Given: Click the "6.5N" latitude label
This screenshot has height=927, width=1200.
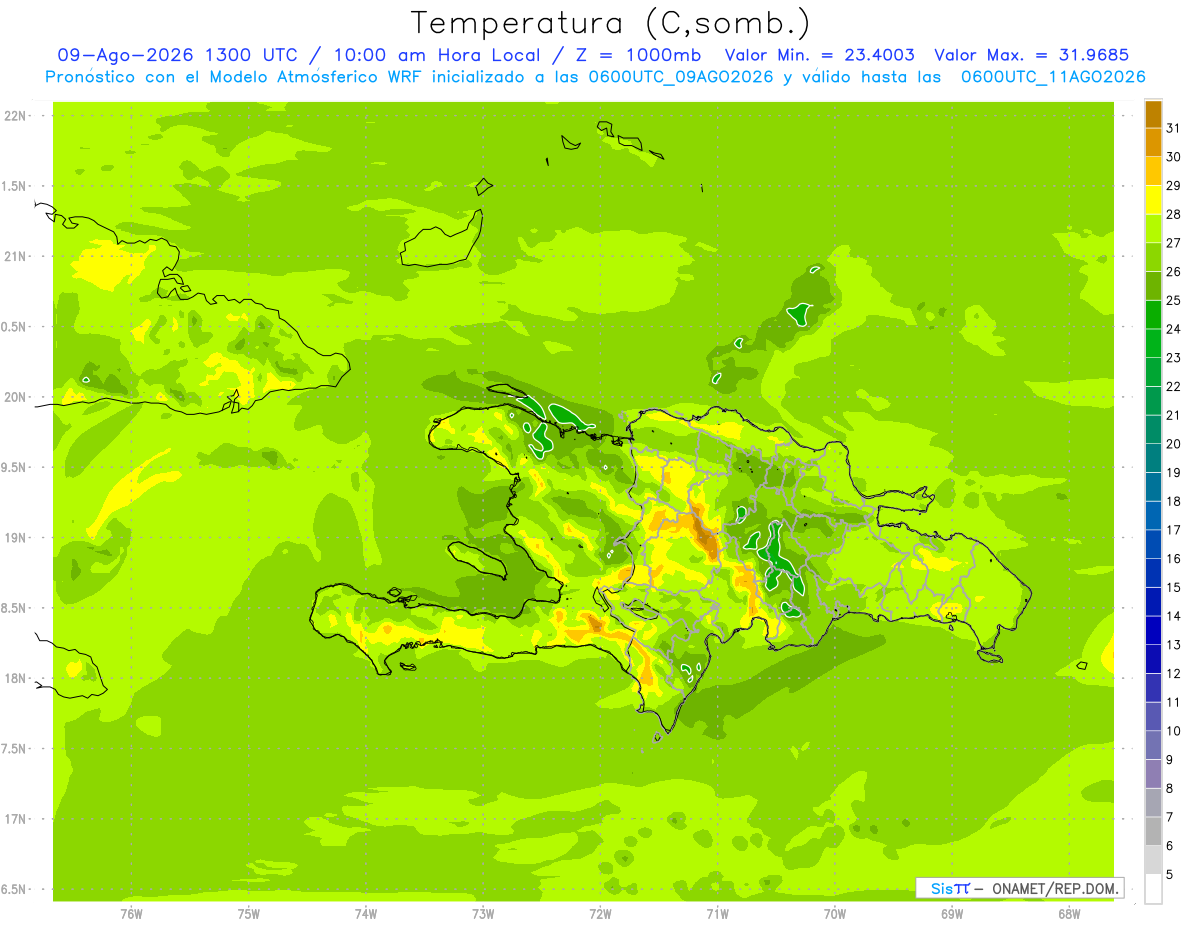Looking at the screenshot, I should coord(14,889).
